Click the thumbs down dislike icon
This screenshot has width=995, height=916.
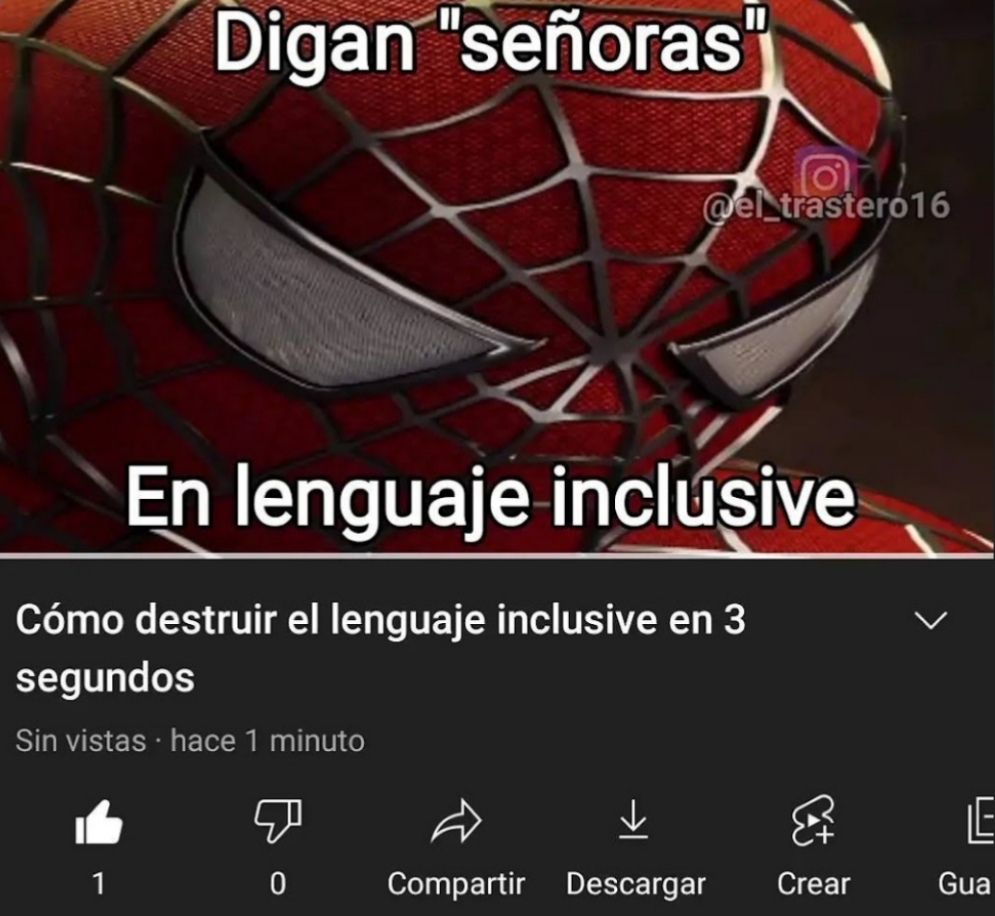point(277,822)
